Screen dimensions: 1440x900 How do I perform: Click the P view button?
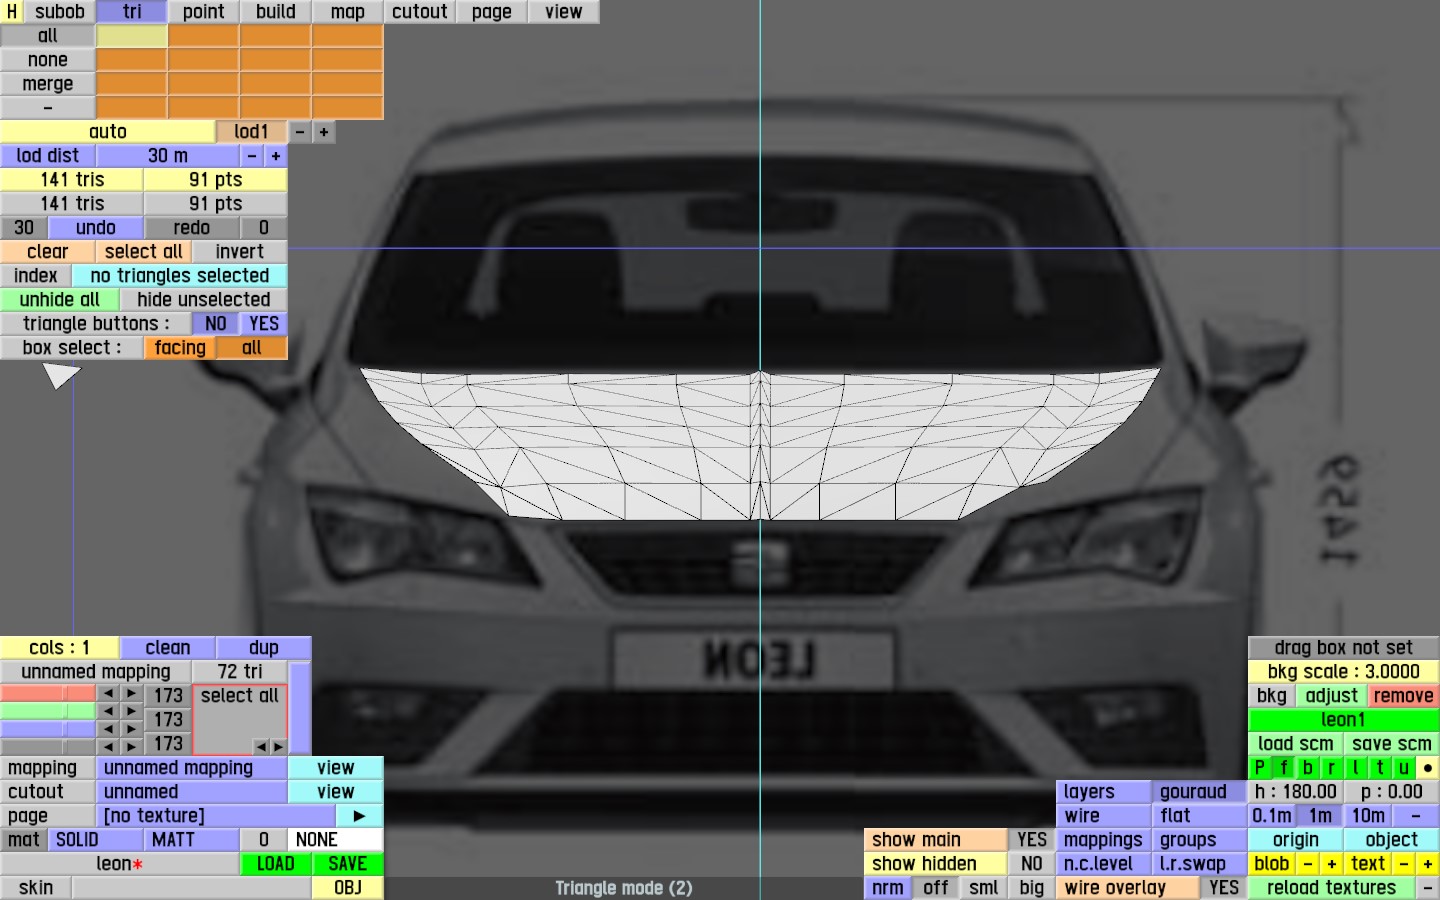coord(1260,768)
